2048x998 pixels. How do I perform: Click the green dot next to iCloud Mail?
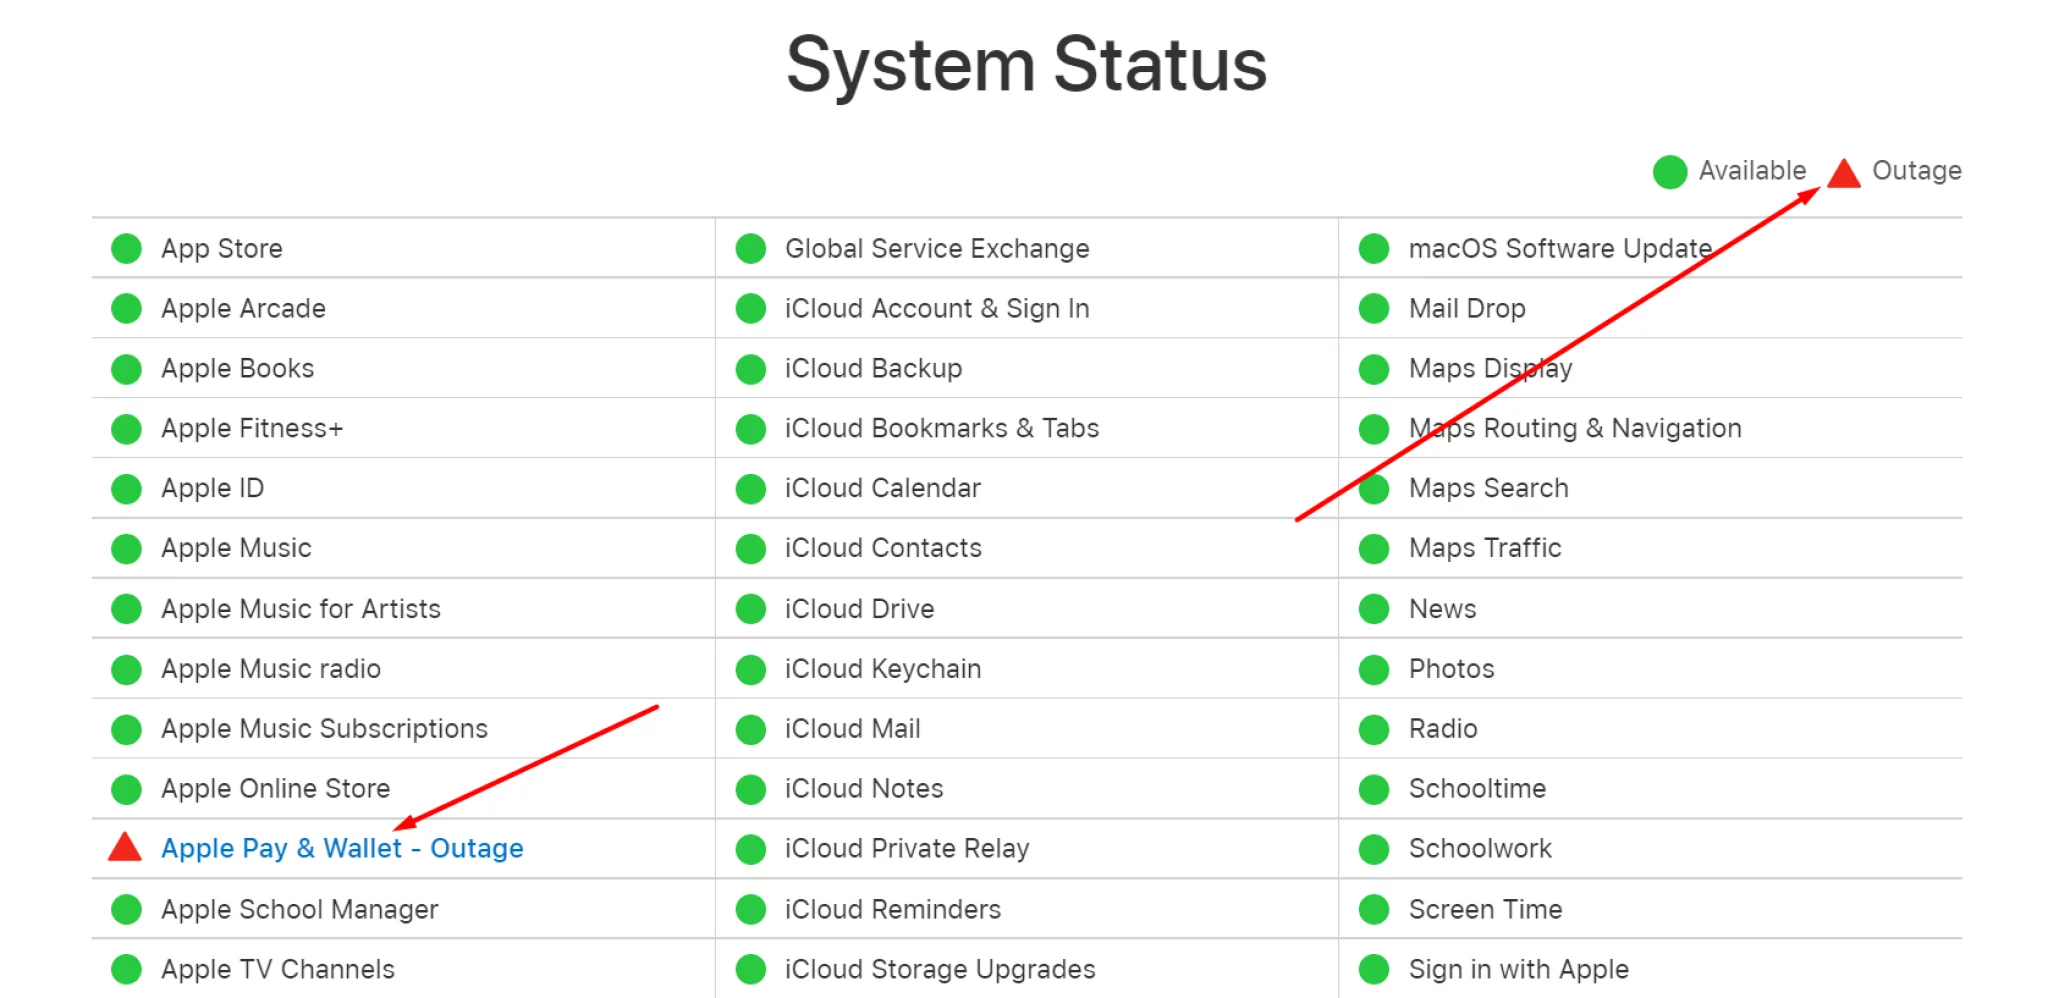(x=750, y=729)
